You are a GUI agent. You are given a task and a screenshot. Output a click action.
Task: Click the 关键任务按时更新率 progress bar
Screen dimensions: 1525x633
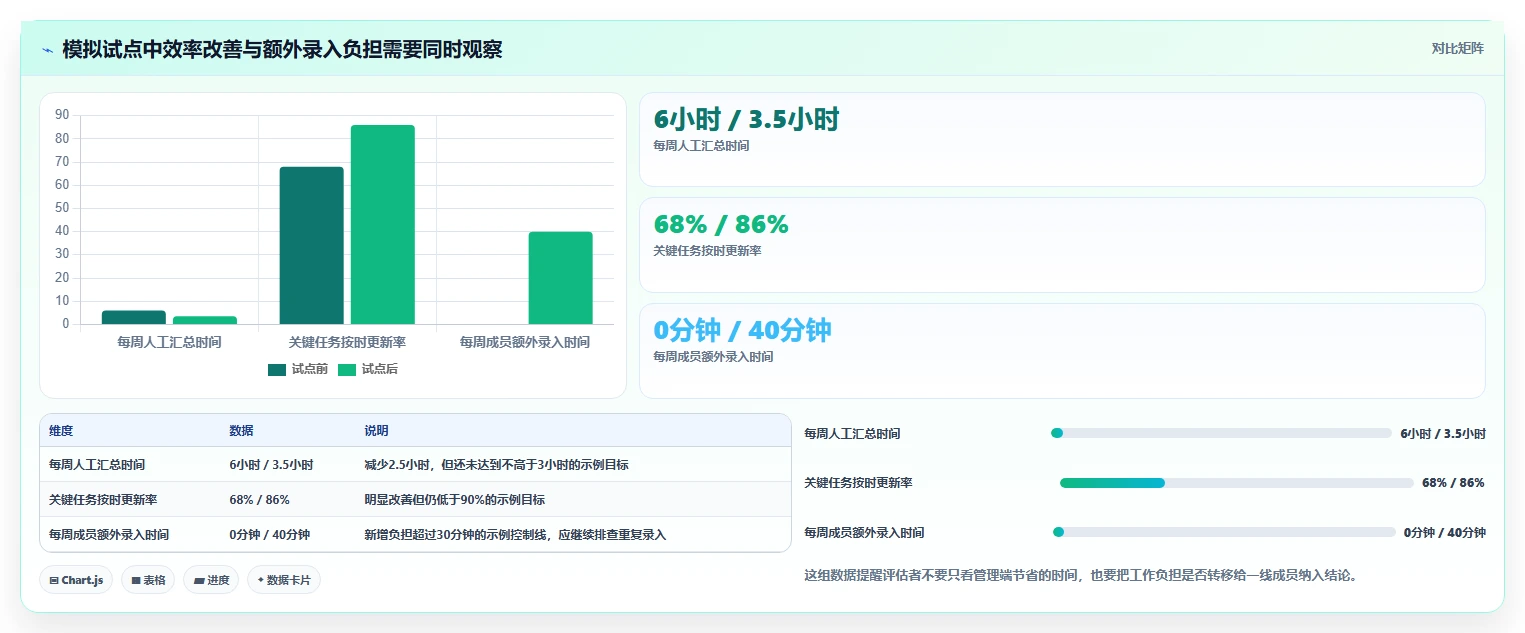1236,483
